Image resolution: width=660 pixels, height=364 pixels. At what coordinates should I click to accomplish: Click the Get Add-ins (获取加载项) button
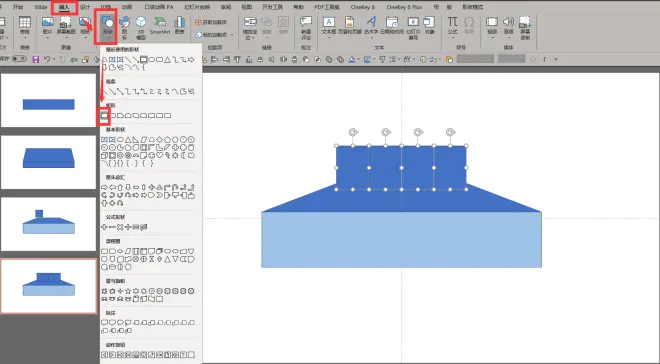pyautogui.click(x=212, y=22)
